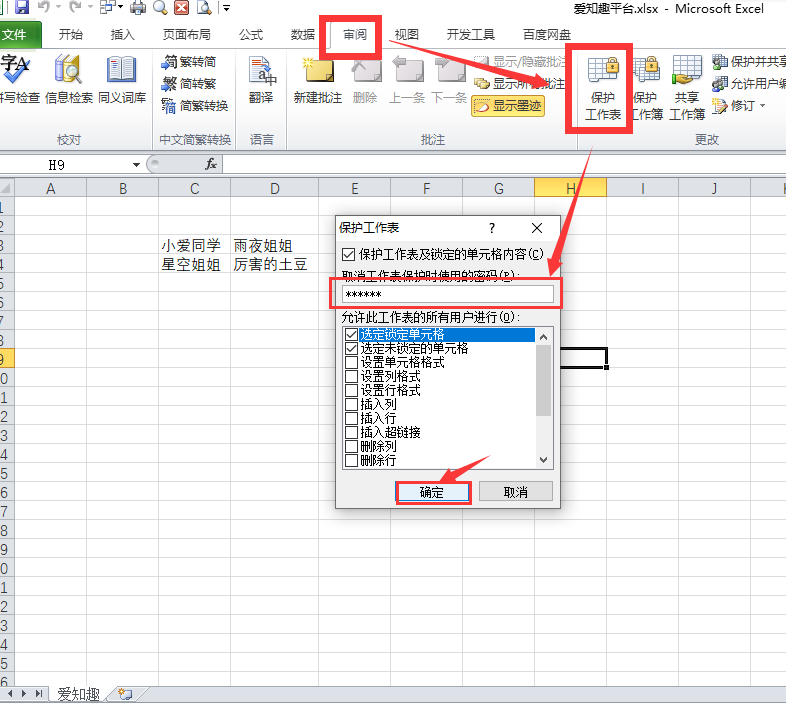Switch to Insert (插入) tab

point(122,35)
